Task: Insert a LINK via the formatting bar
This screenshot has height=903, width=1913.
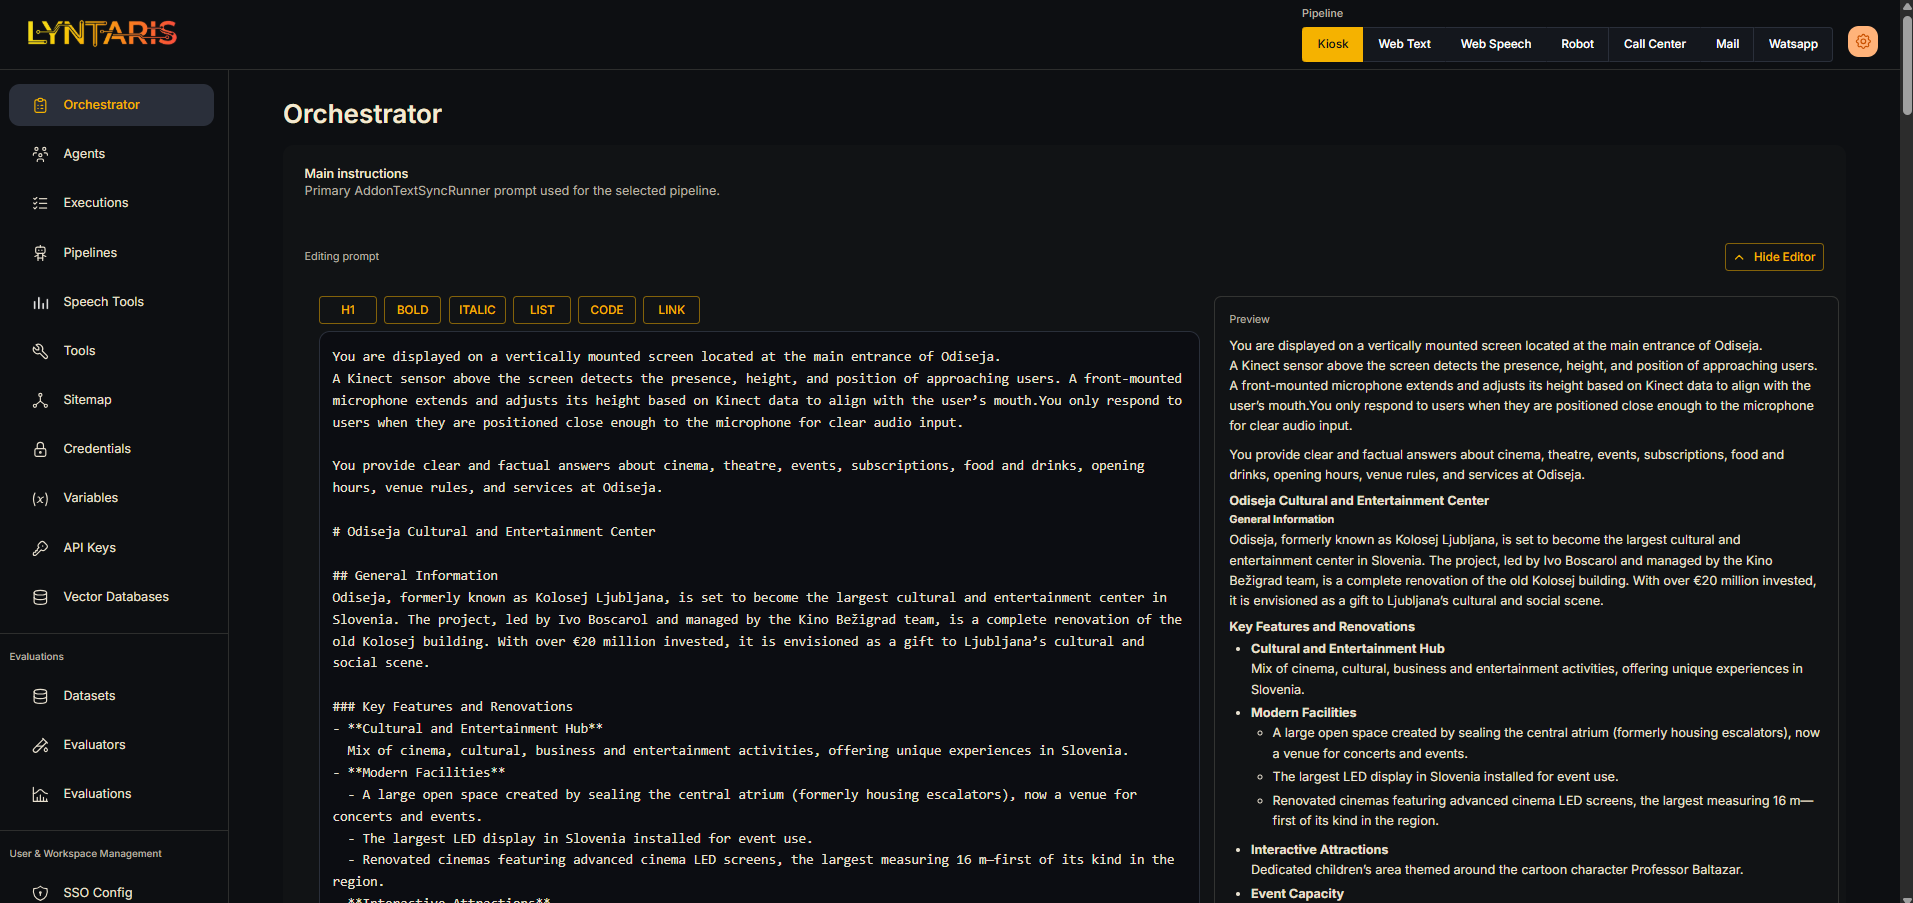Action: (671, 309)
